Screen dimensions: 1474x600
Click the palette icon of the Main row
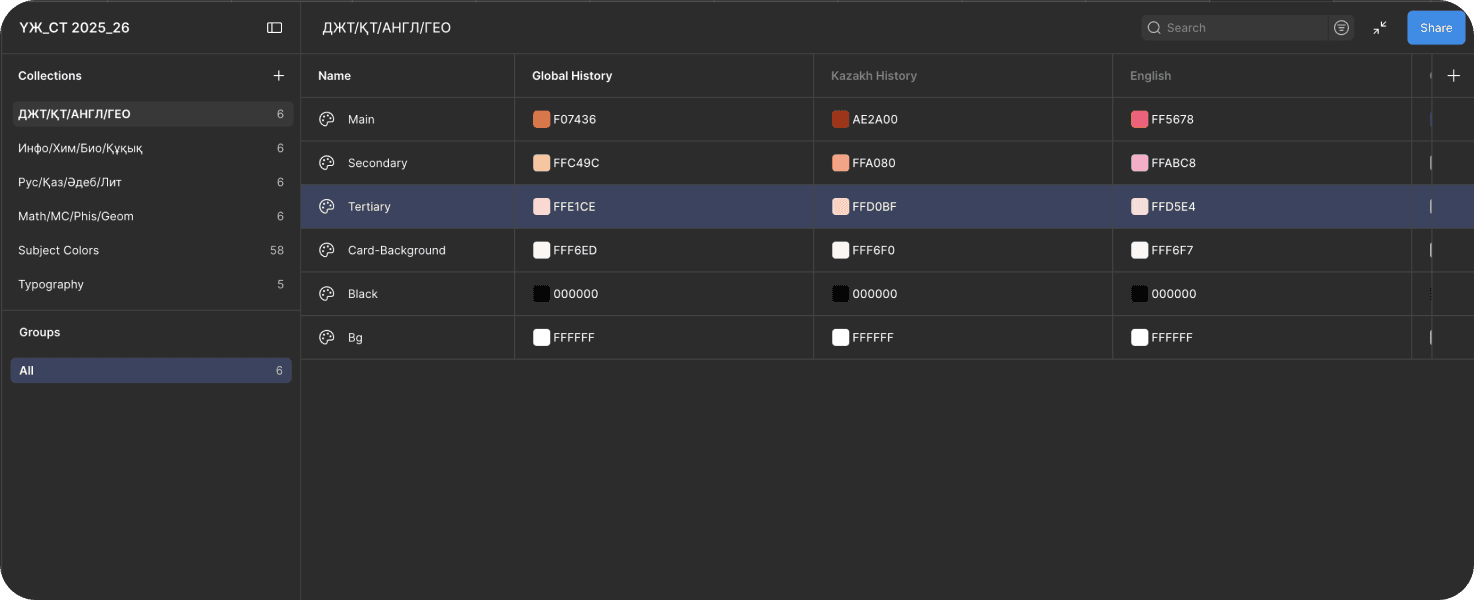[x=326, y=119]
